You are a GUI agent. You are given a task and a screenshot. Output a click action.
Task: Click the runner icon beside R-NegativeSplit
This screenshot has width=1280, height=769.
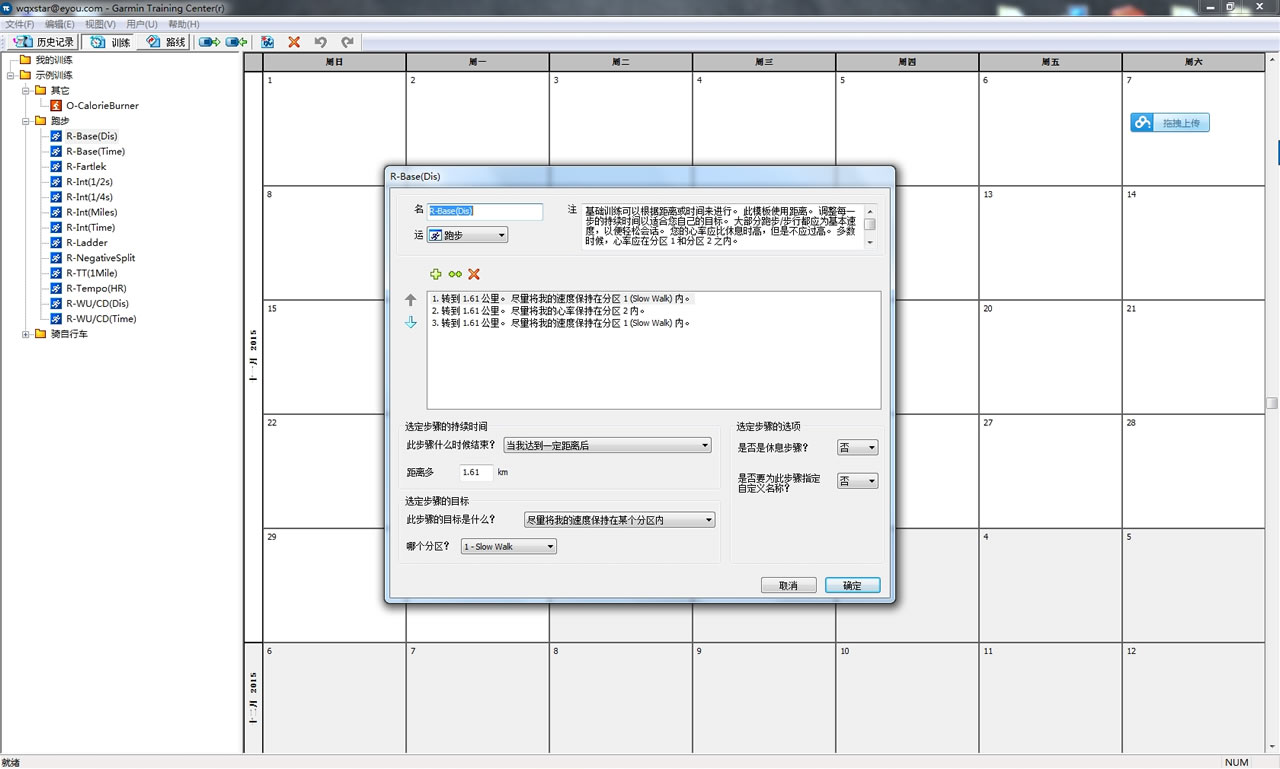pyautogui.click(x=56, y=258)
